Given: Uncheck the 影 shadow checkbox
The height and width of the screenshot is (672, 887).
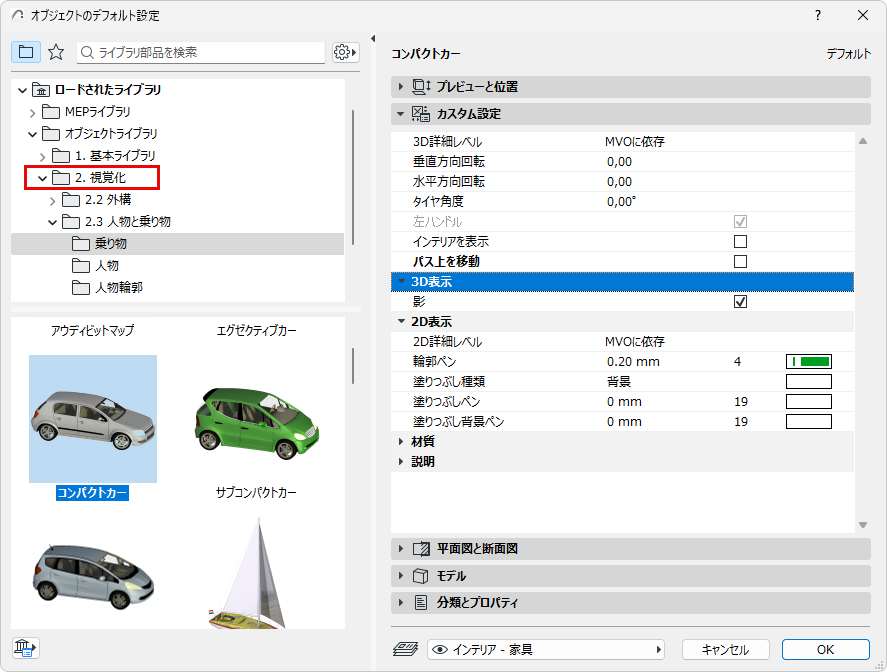Looking at the screenshot, I should pos(740,301).
